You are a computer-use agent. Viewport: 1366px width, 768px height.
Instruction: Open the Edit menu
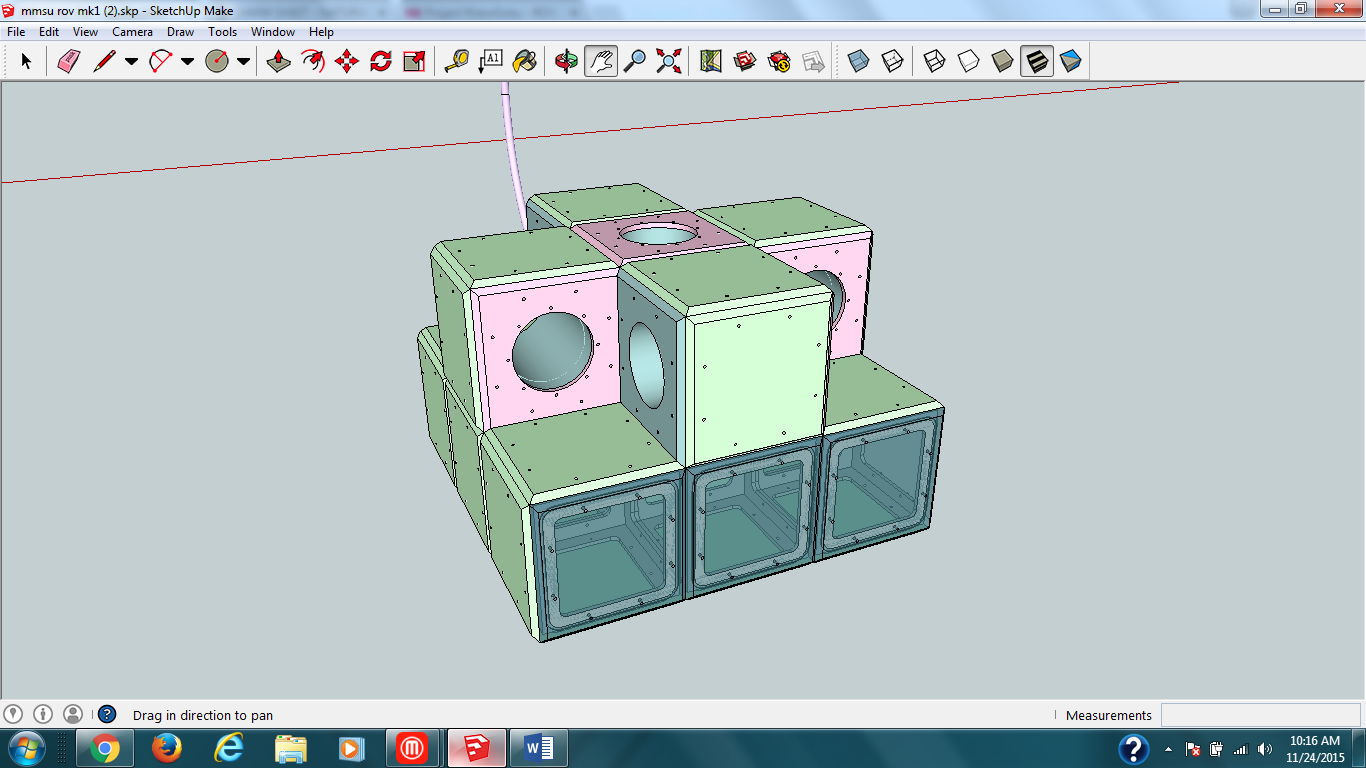49,32
